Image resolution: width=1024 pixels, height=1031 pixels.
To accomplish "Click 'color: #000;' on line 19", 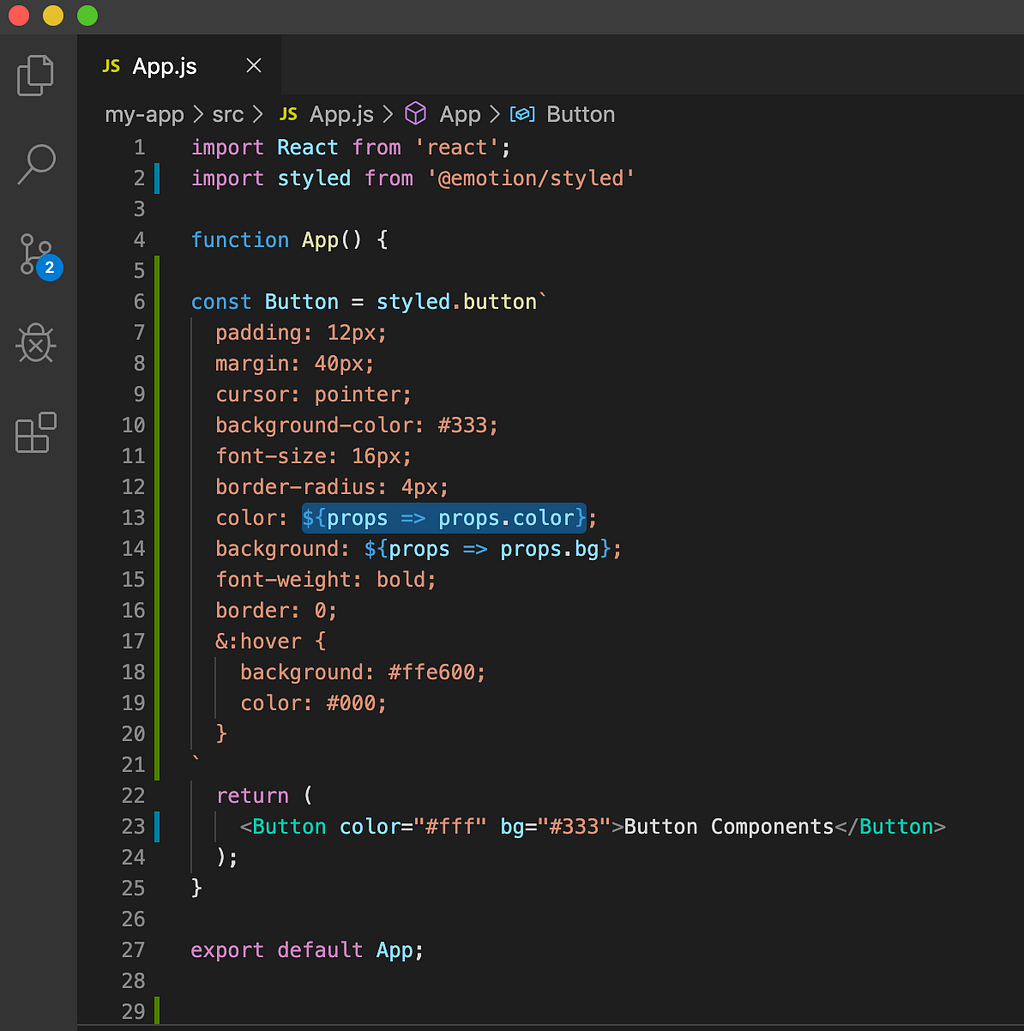I will tap(313, 704).
